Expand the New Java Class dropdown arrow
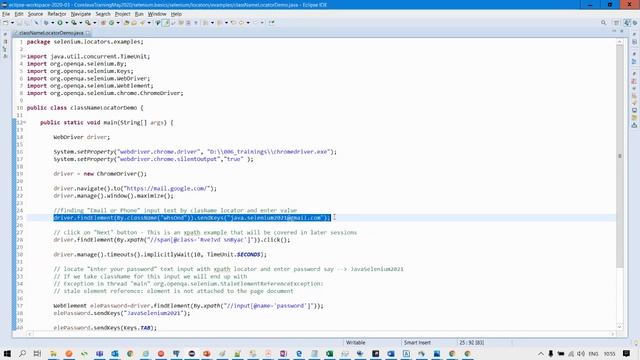The image size is (640, 360). [x=118, y=22]
